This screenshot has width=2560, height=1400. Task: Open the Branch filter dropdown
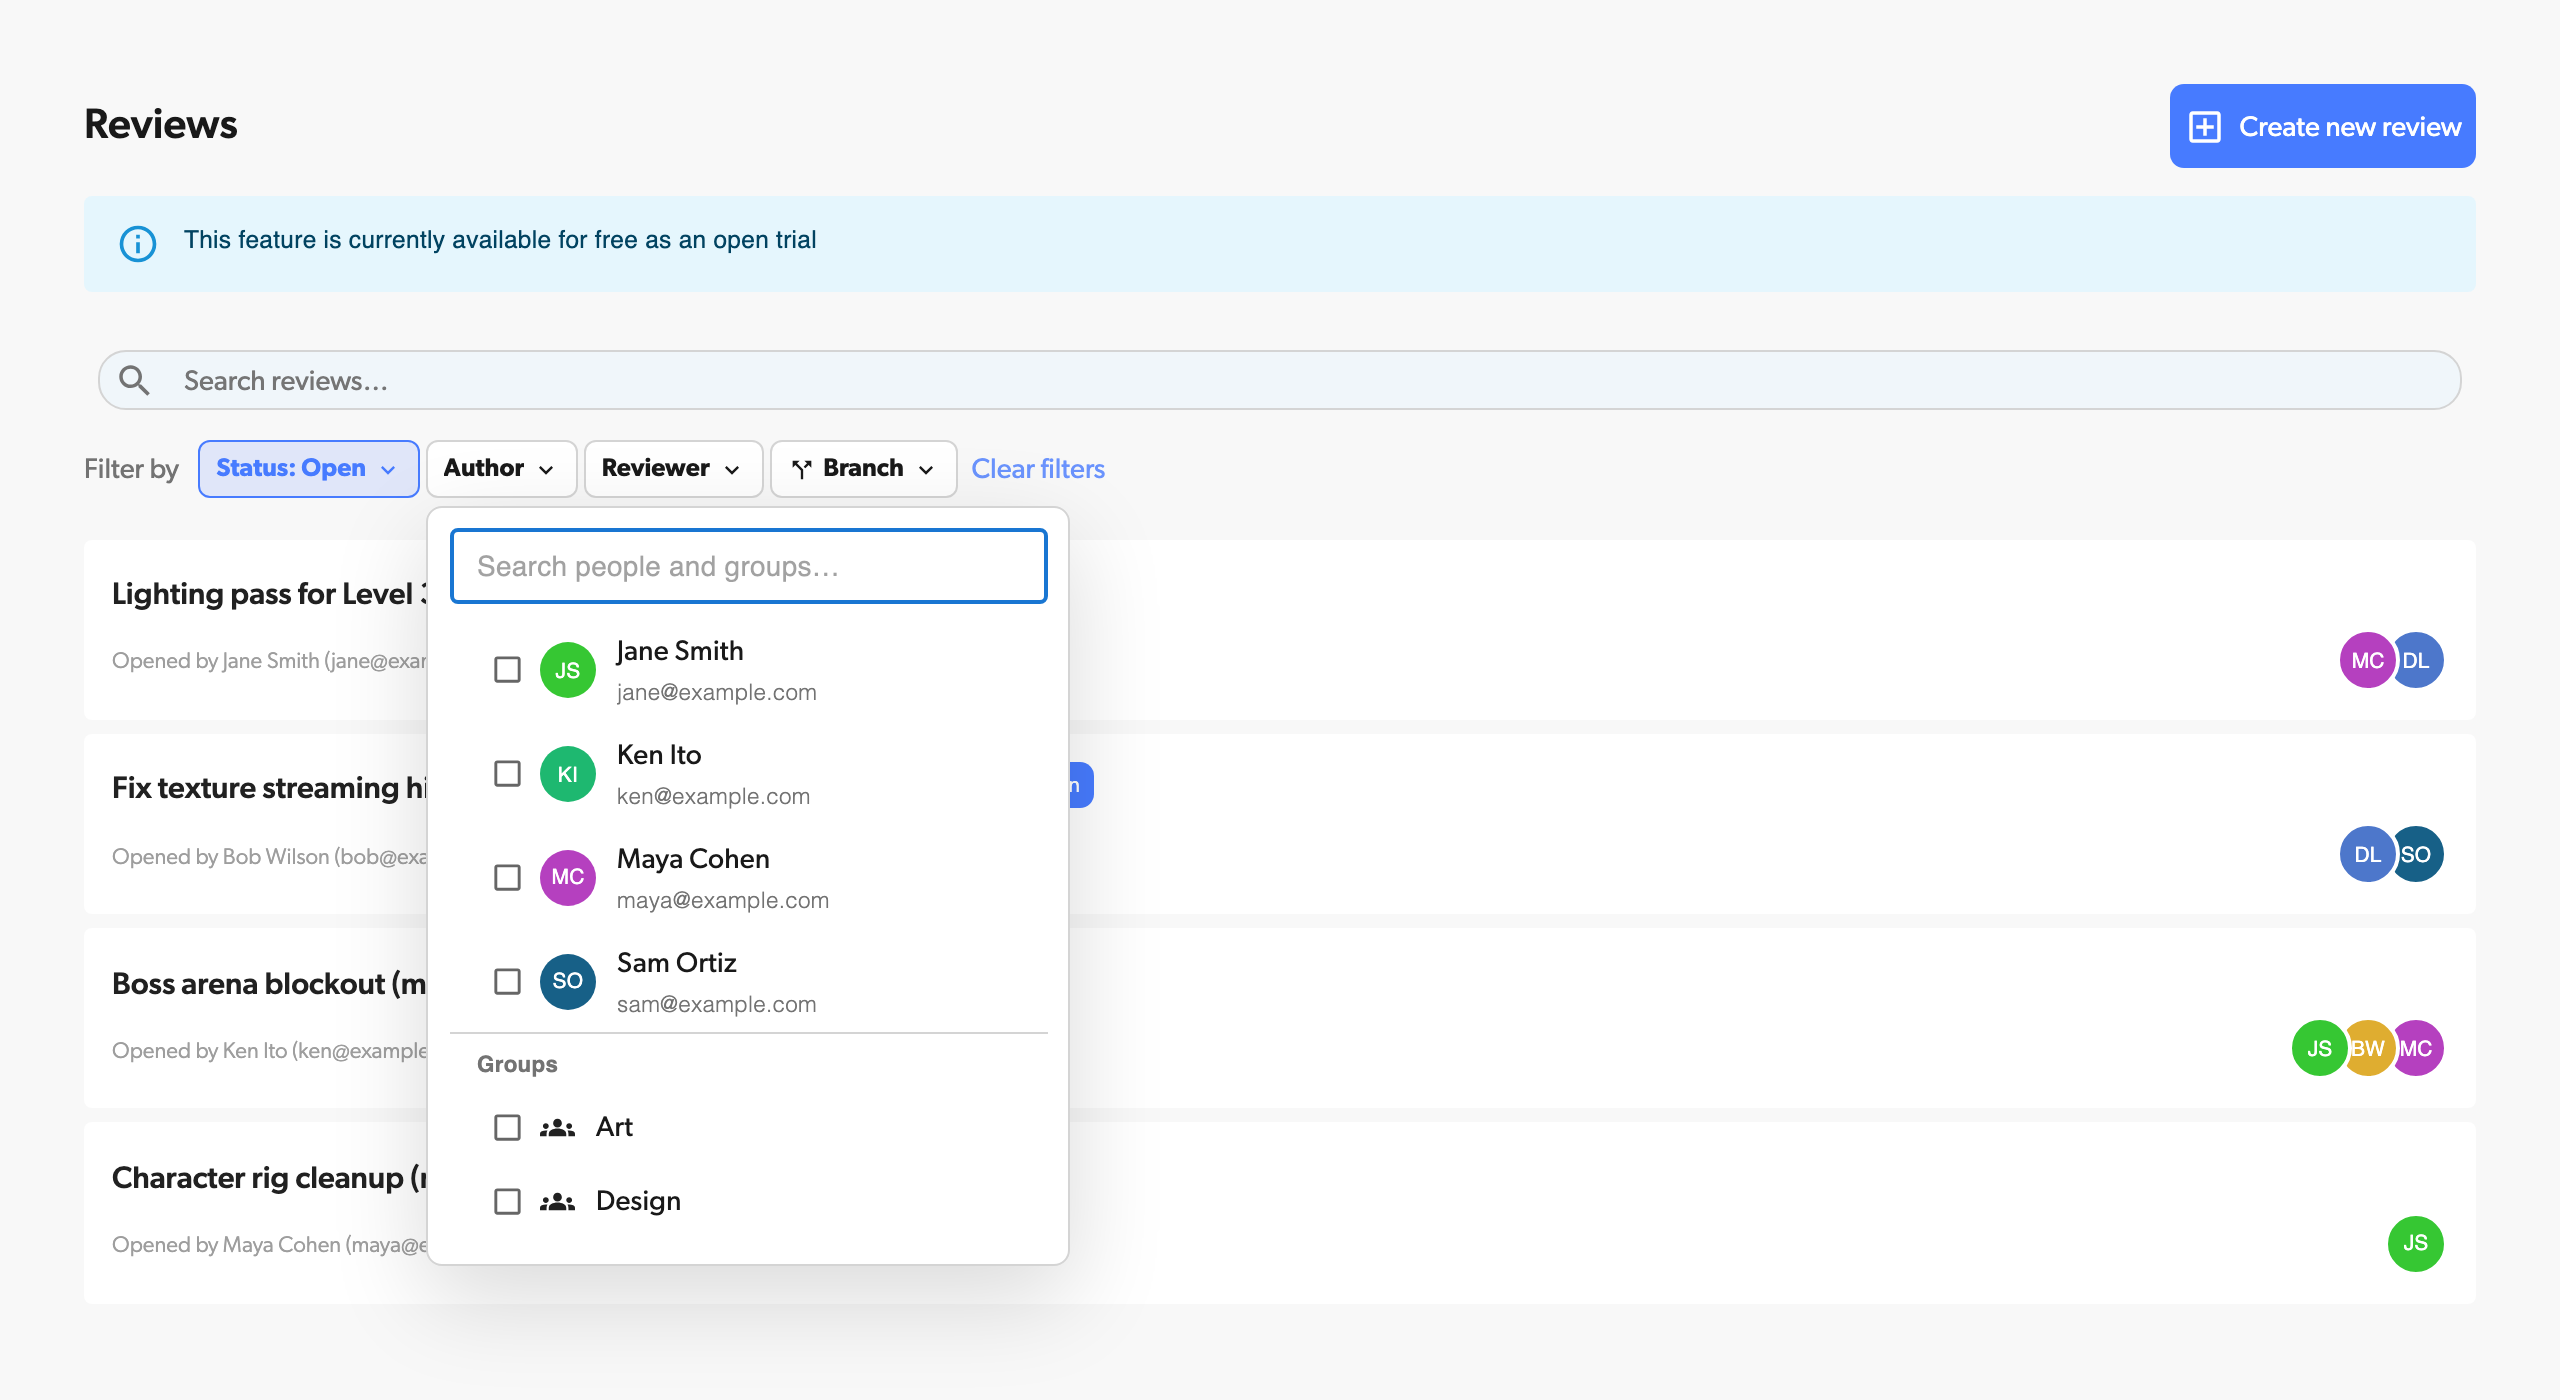(x=863, y=469)
